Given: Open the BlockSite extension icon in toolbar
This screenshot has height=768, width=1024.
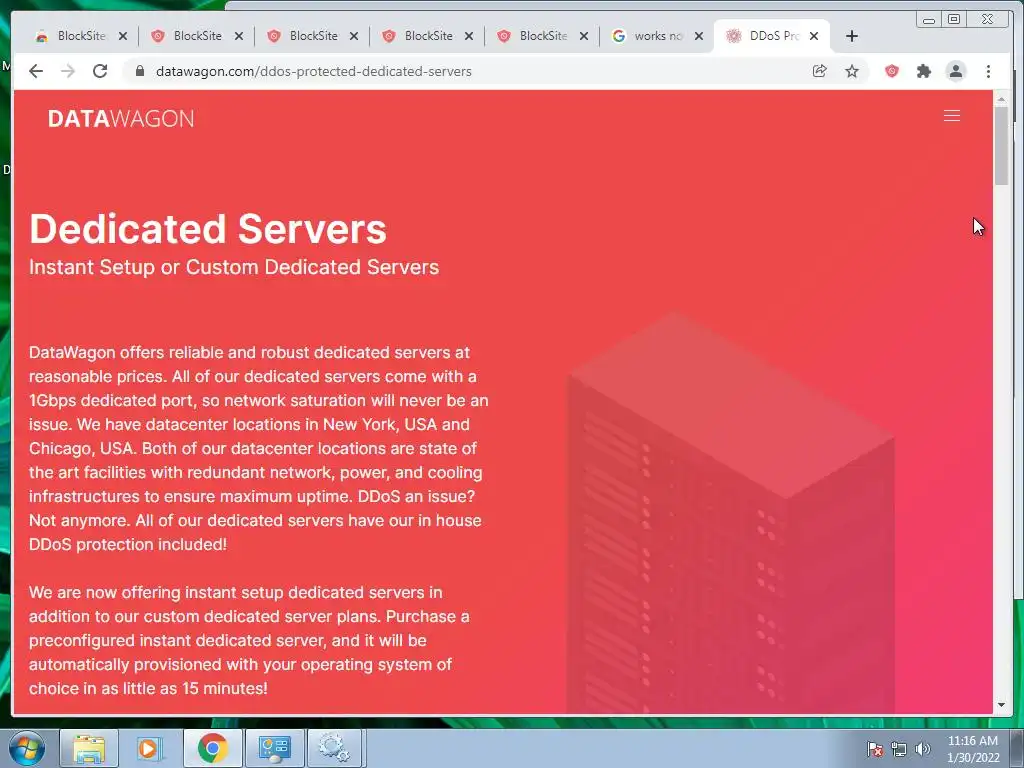Looking at the screenshot, I should pyautogui.click(x=891, y=71).
